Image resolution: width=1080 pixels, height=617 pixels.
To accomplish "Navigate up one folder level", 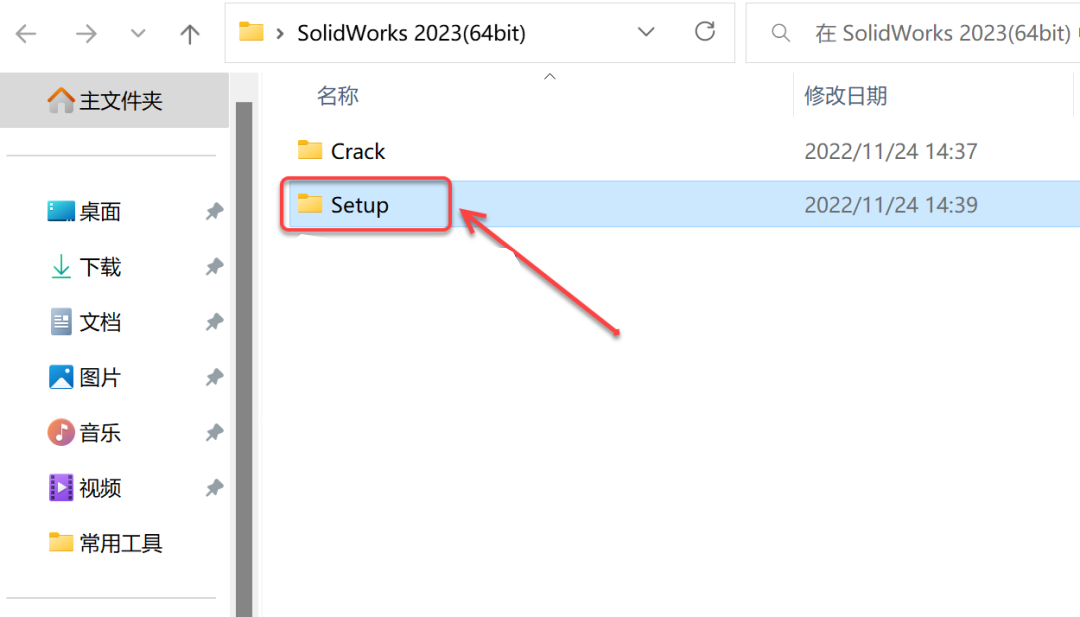I will click(x=189, y=32).
